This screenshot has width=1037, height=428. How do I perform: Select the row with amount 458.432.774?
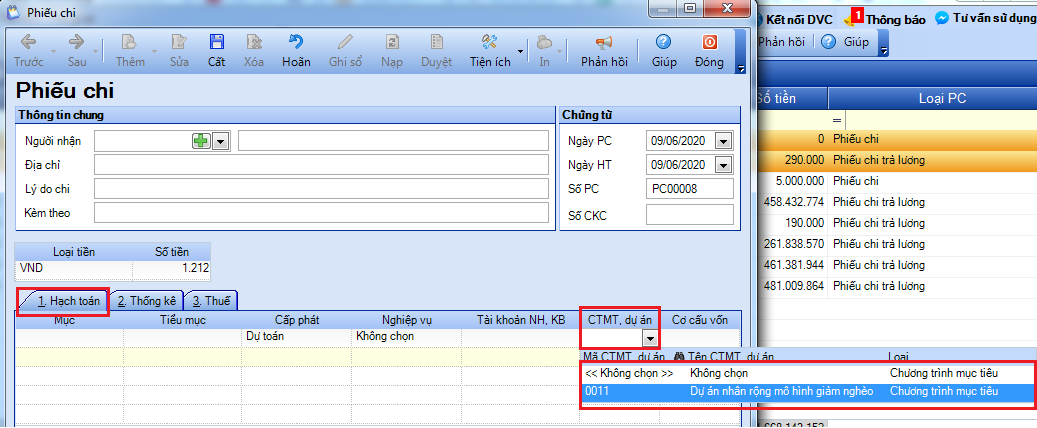click(896, 202)
